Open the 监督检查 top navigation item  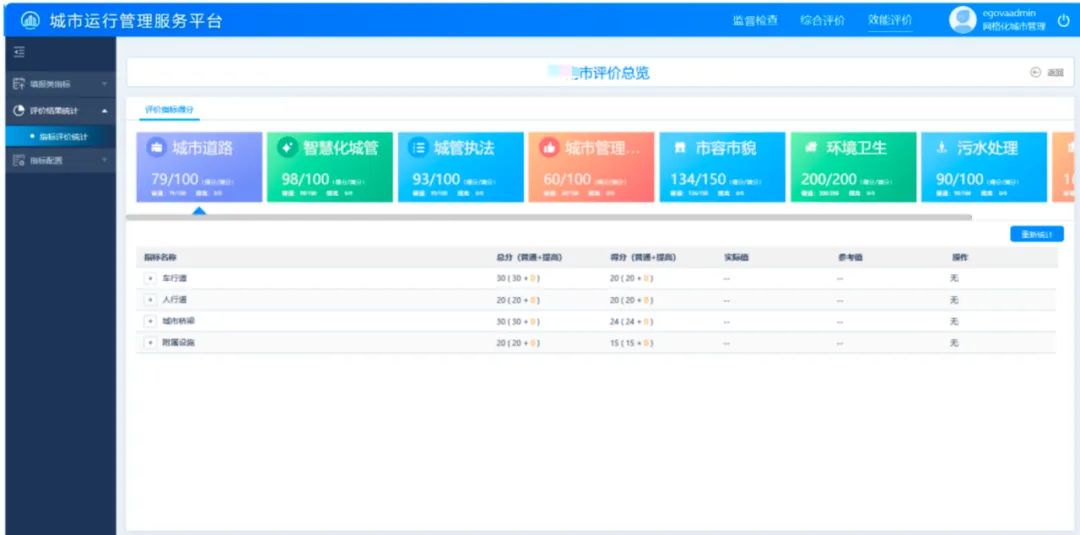(x=755, y=21)
